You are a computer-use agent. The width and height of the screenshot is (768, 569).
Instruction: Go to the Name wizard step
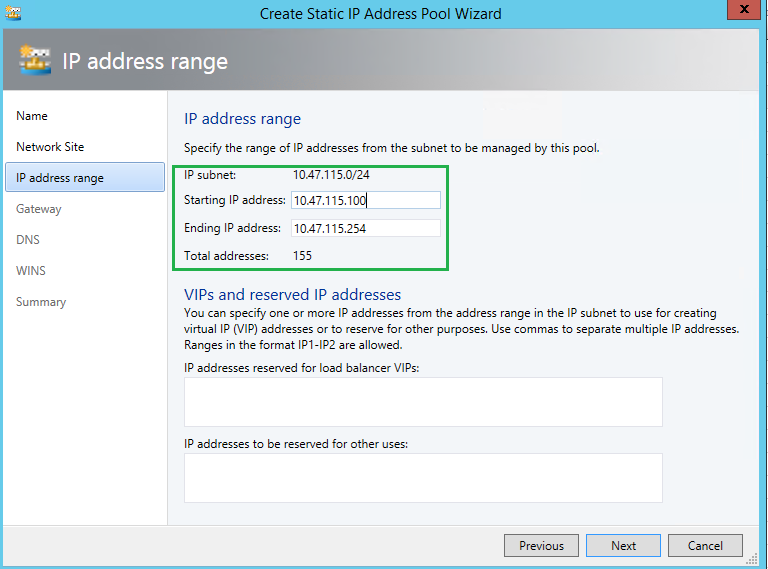click(x=32, y=116)
